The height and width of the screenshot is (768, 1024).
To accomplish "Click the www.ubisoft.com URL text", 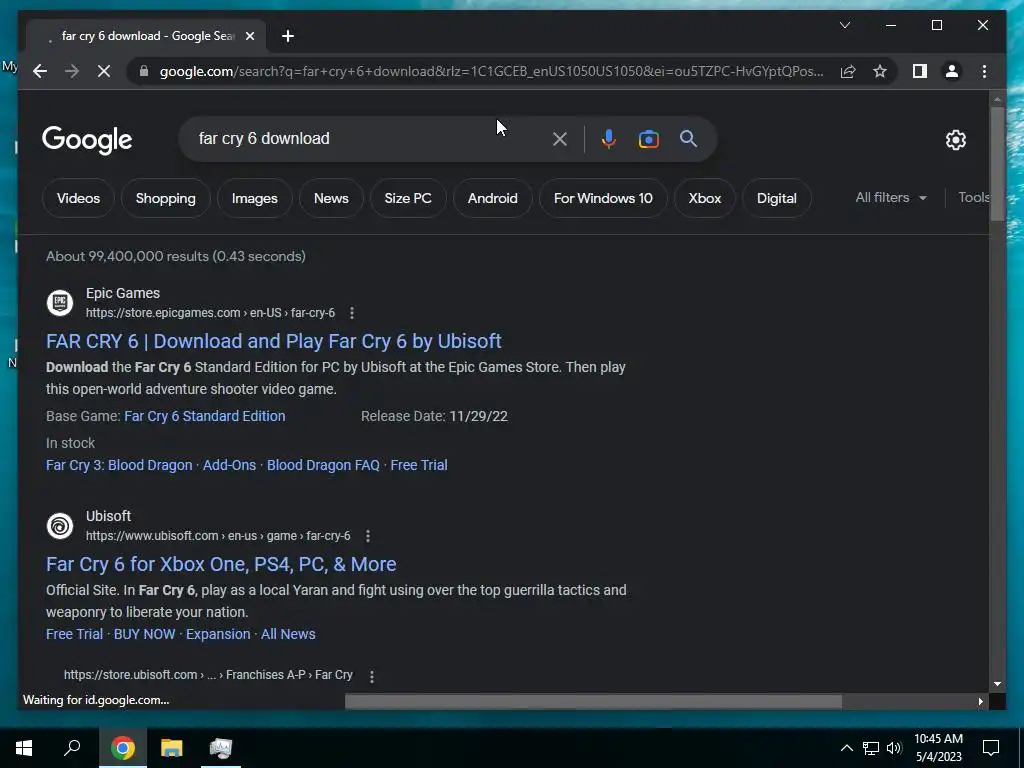I will pyautogui.click(x=218, y=536).
